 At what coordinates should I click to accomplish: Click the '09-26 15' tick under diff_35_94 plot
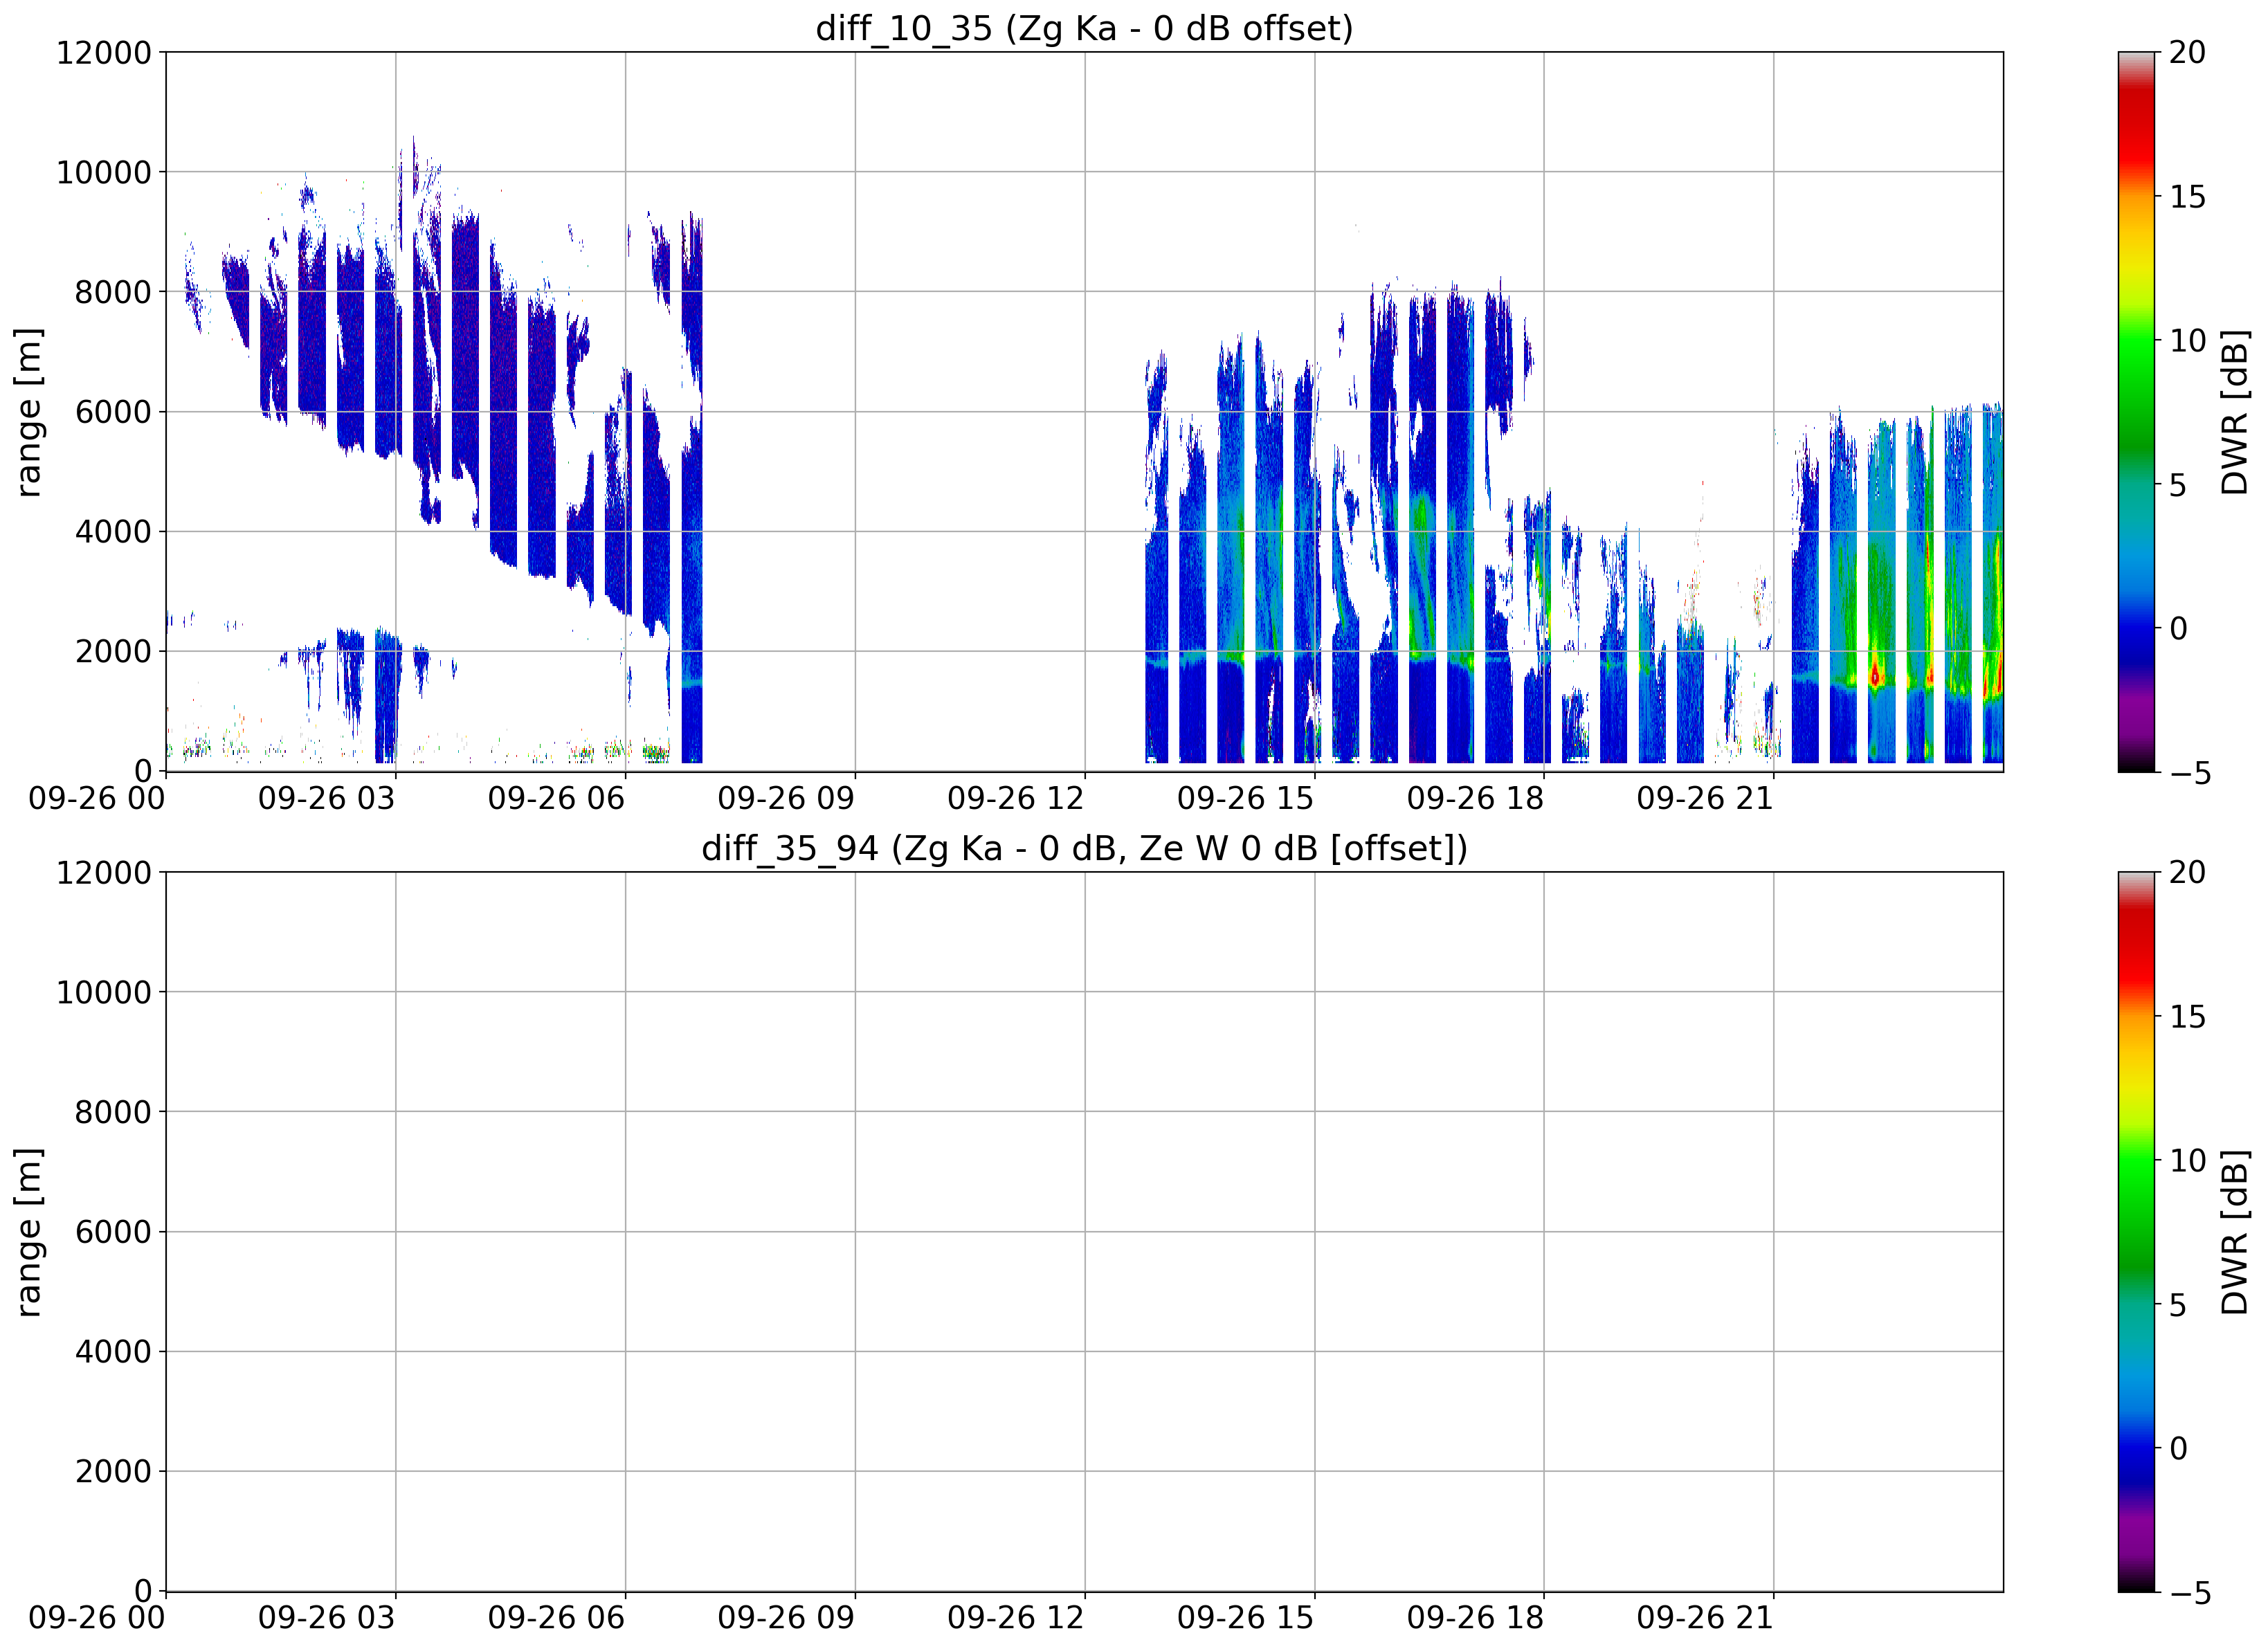1246,1617
